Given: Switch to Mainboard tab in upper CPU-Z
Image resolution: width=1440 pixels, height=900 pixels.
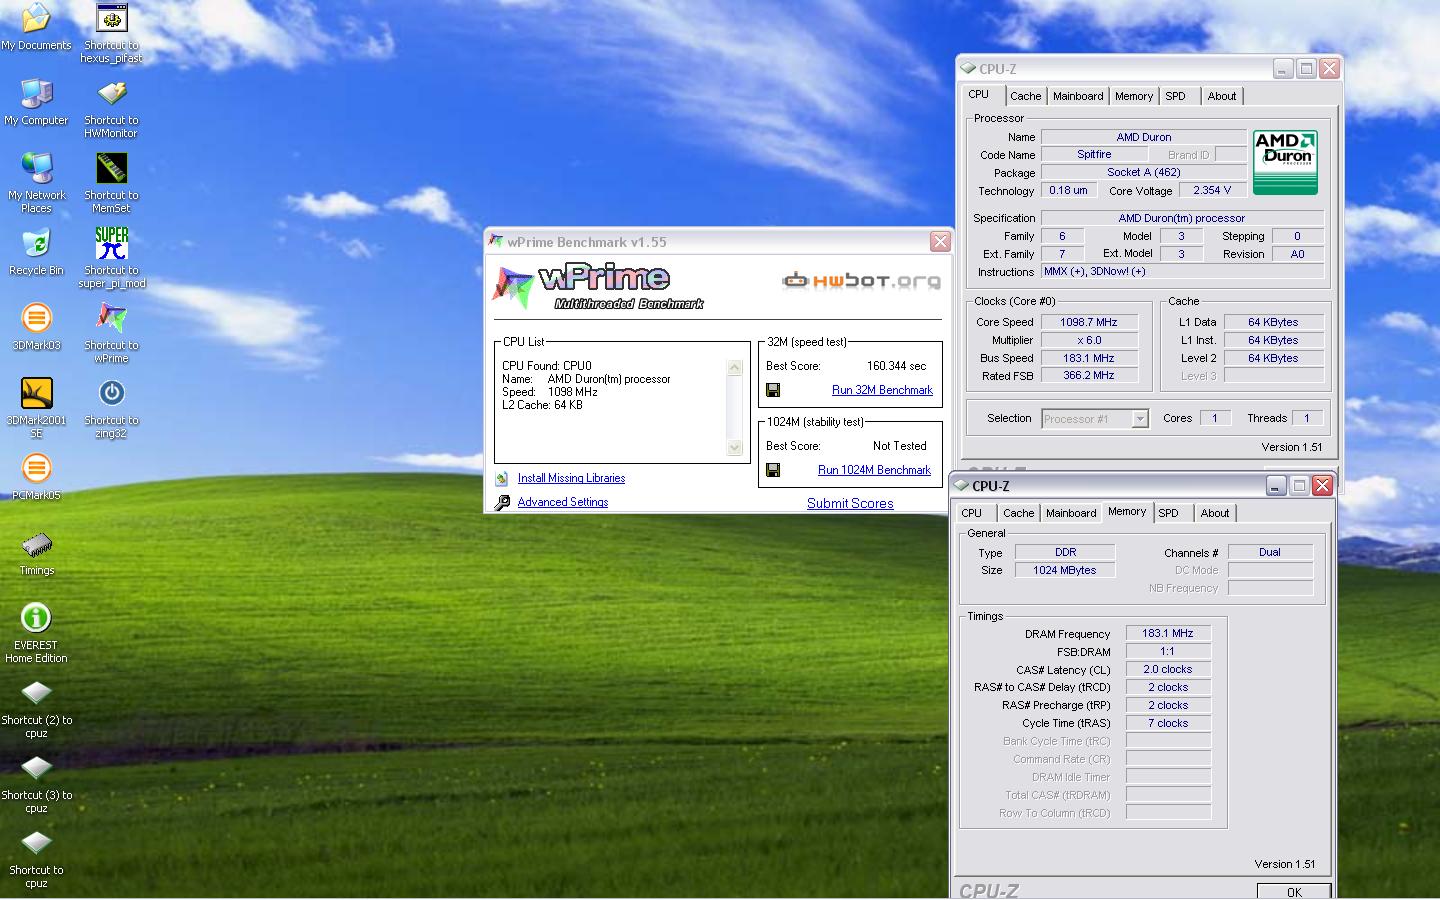Looking at the screenshot, I should [x=1078, y=96].
